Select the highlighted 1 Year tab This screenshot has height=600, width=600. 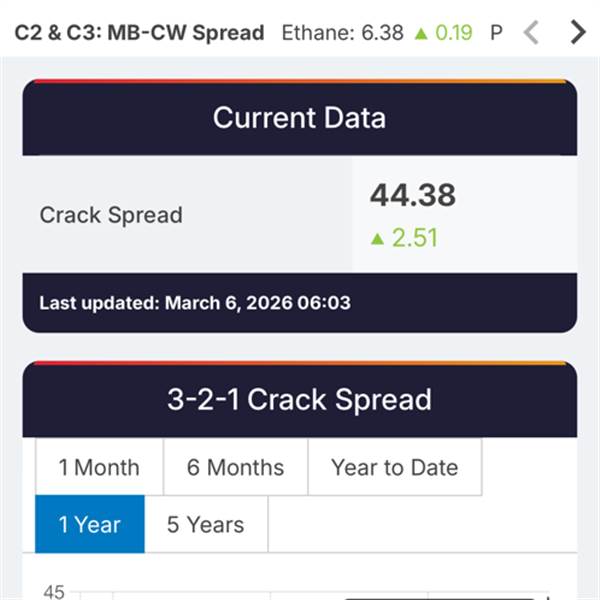point(90,524)
